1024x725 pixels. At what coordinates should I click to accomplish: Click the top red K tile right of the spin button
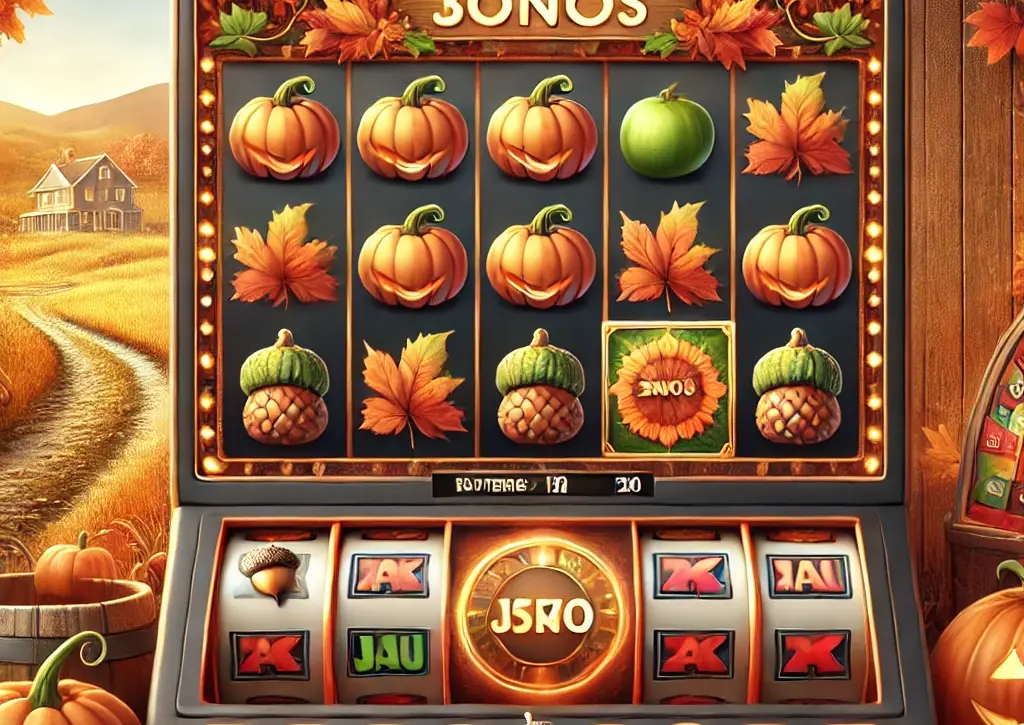click(692, 575)
